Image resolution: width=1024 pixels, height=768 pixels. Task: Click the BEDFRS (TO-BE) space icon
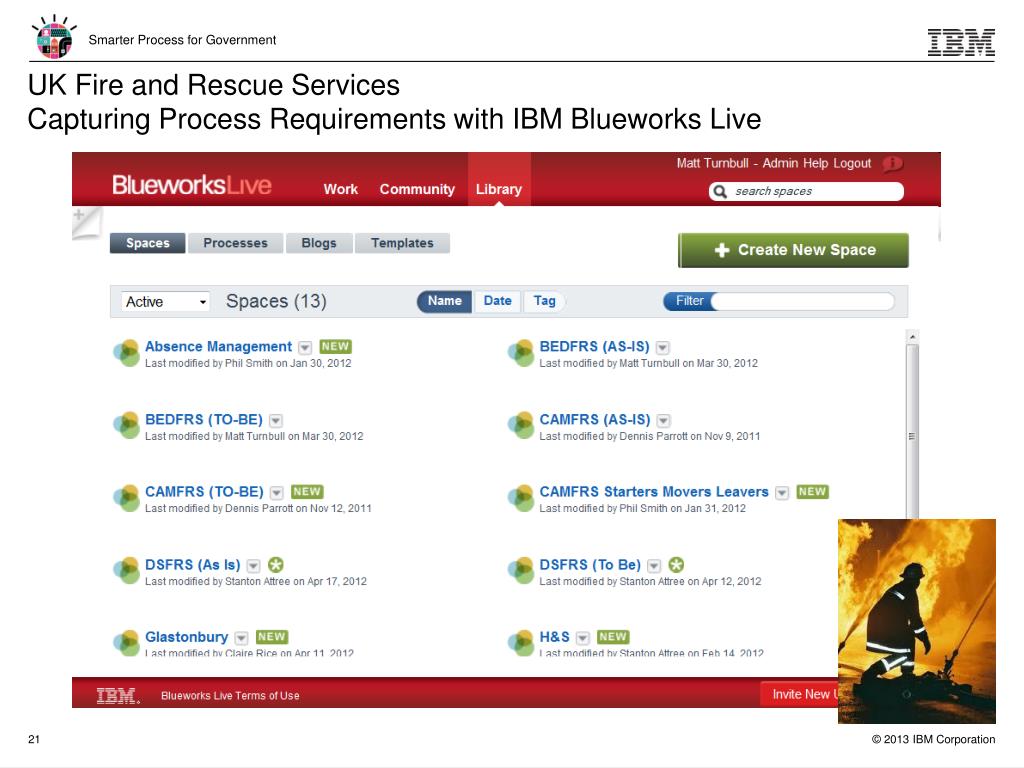tap(126, 425)
